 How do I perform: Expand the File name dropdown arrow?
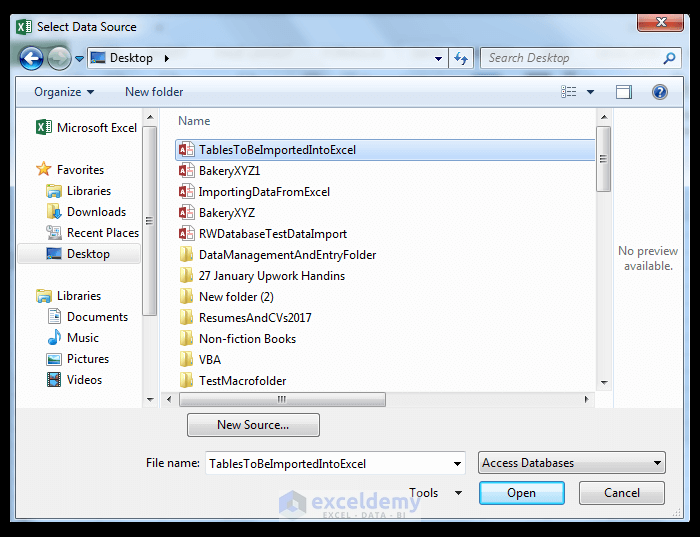point(457,463)
